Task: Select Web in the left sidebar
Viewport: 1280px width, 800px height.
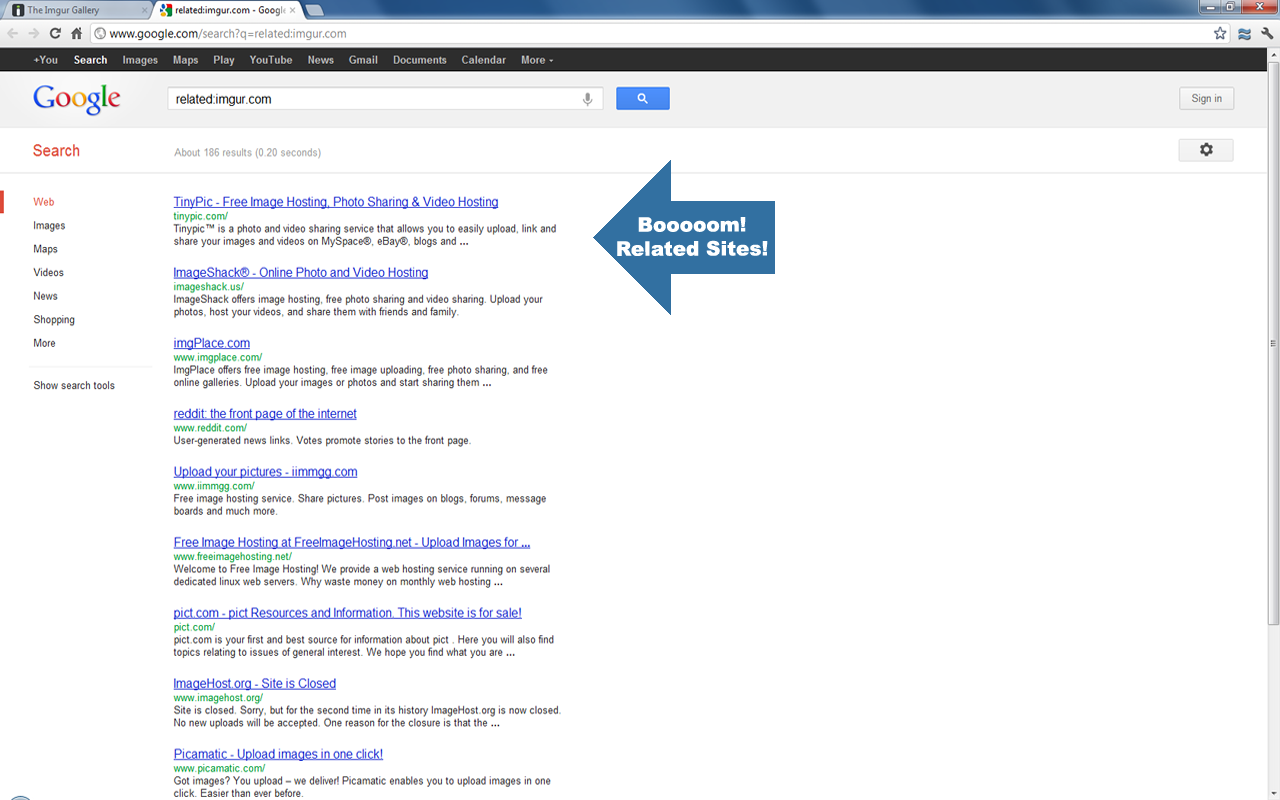Action: tap(44, 202)
